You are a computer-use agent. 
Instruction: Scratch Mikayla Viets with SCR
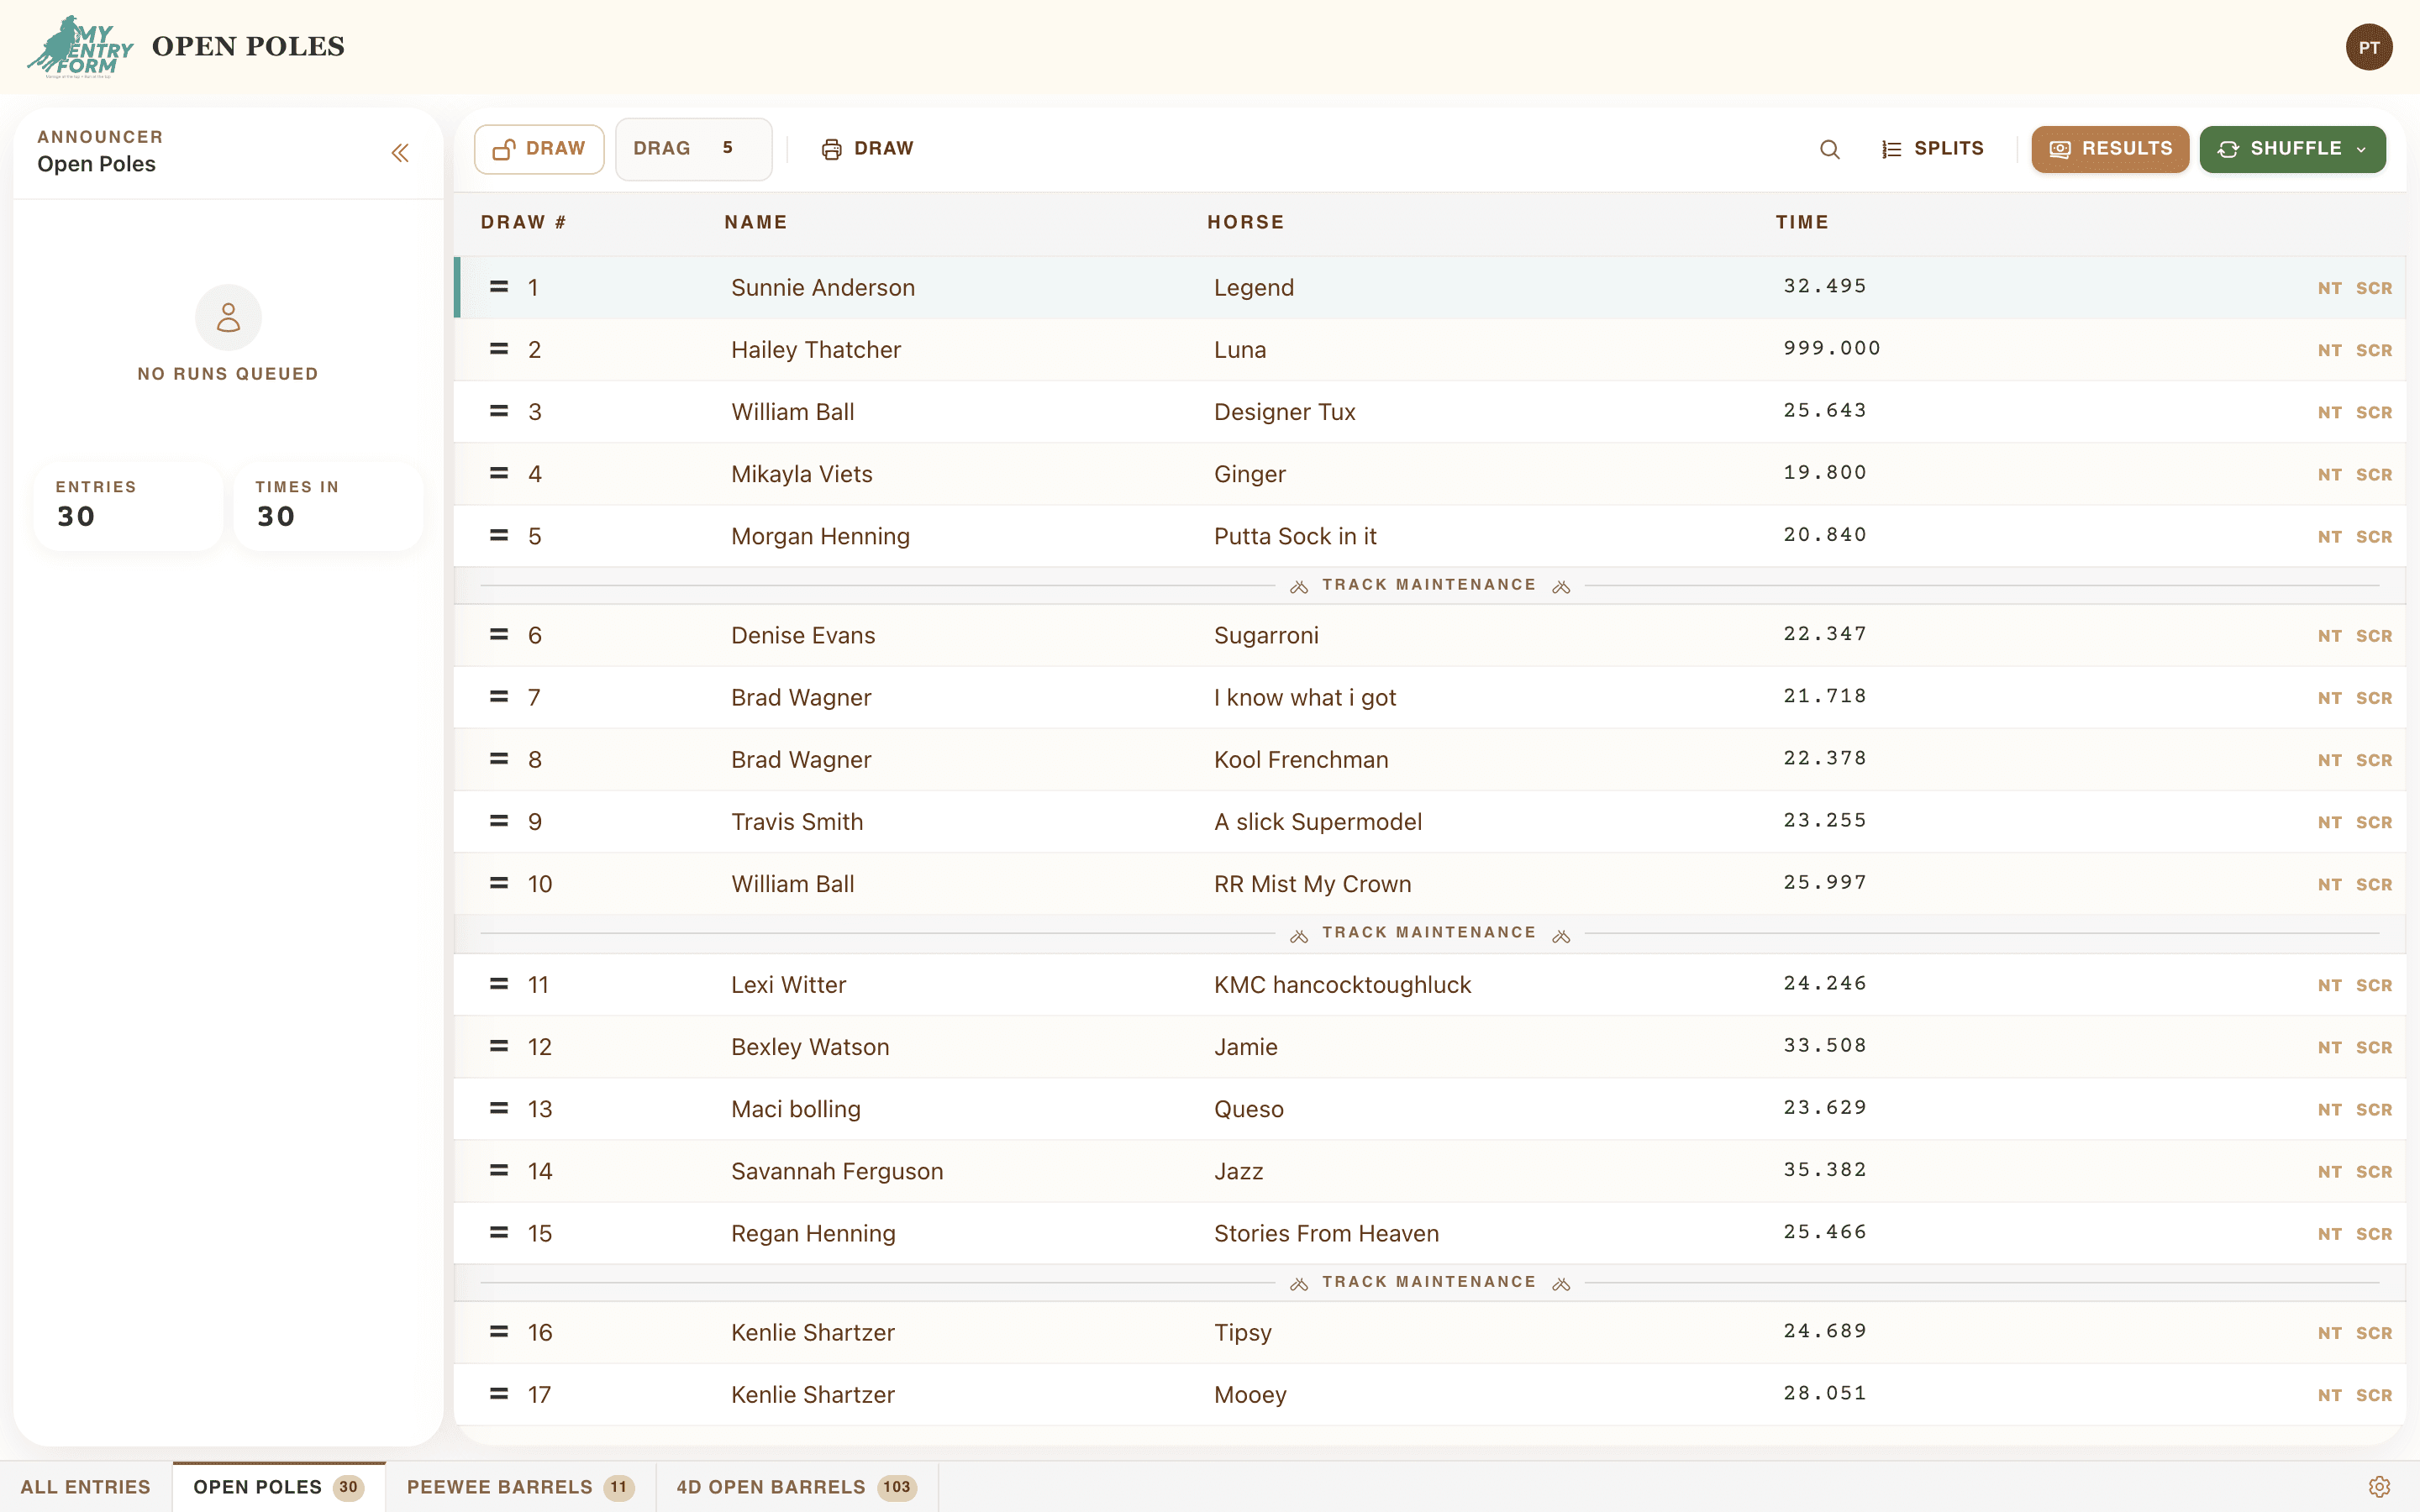pos(2373,474)
